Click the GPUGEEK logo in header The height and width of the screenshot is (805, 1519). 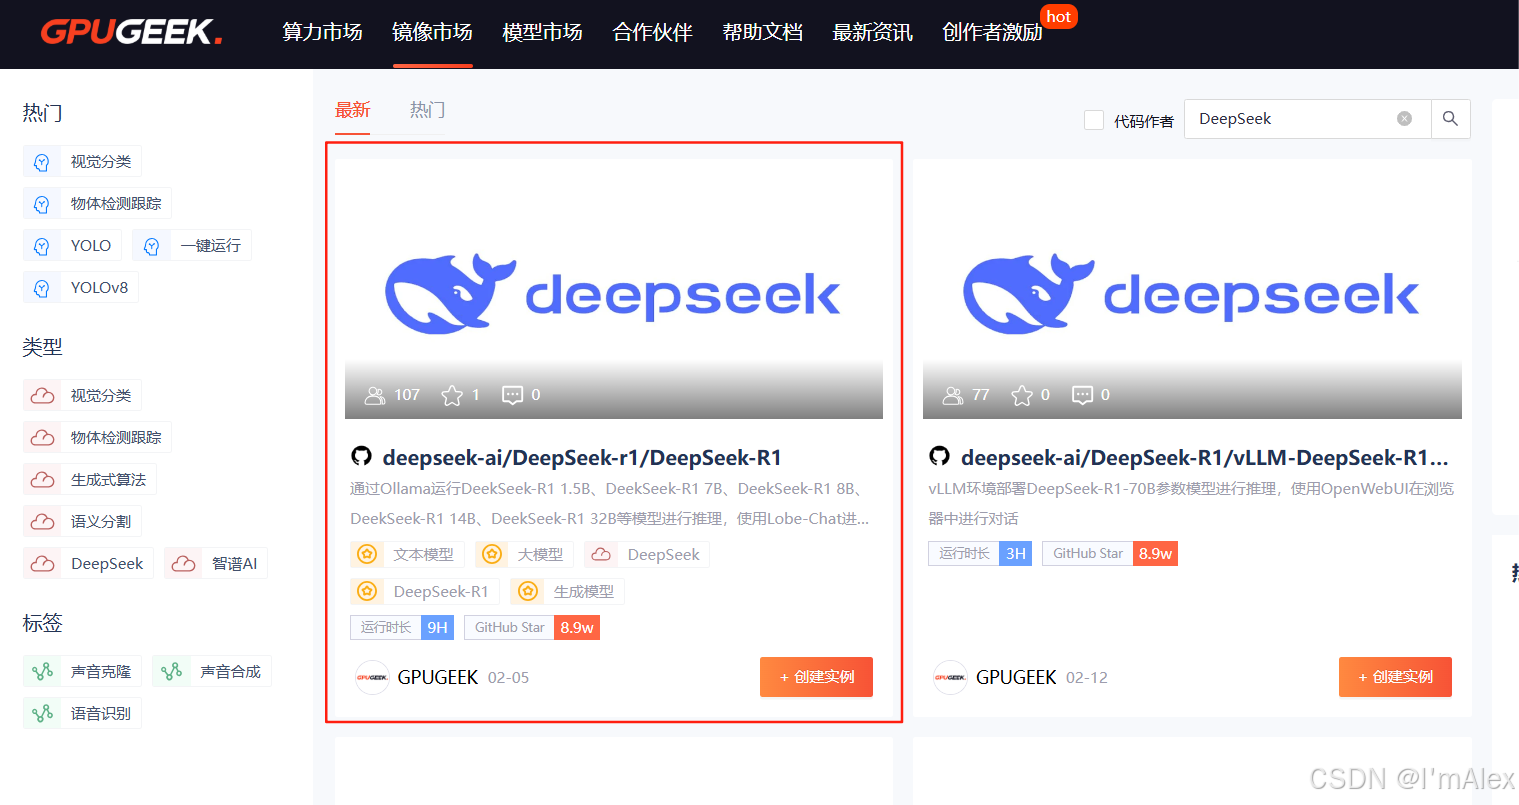point(131,32)
